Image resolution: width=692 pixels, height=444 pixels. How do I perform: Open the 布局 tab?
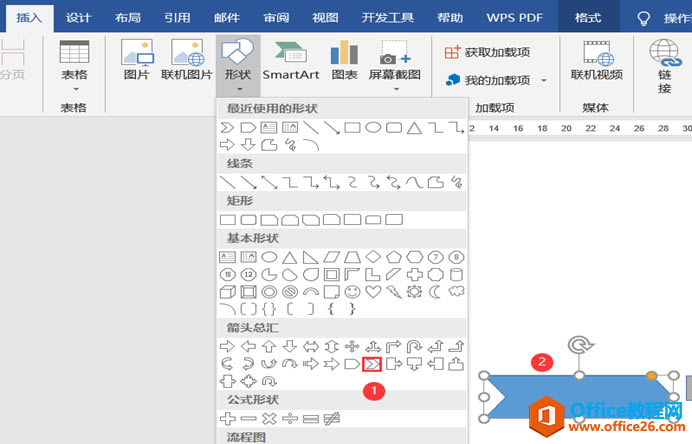[x=128, y=18]
